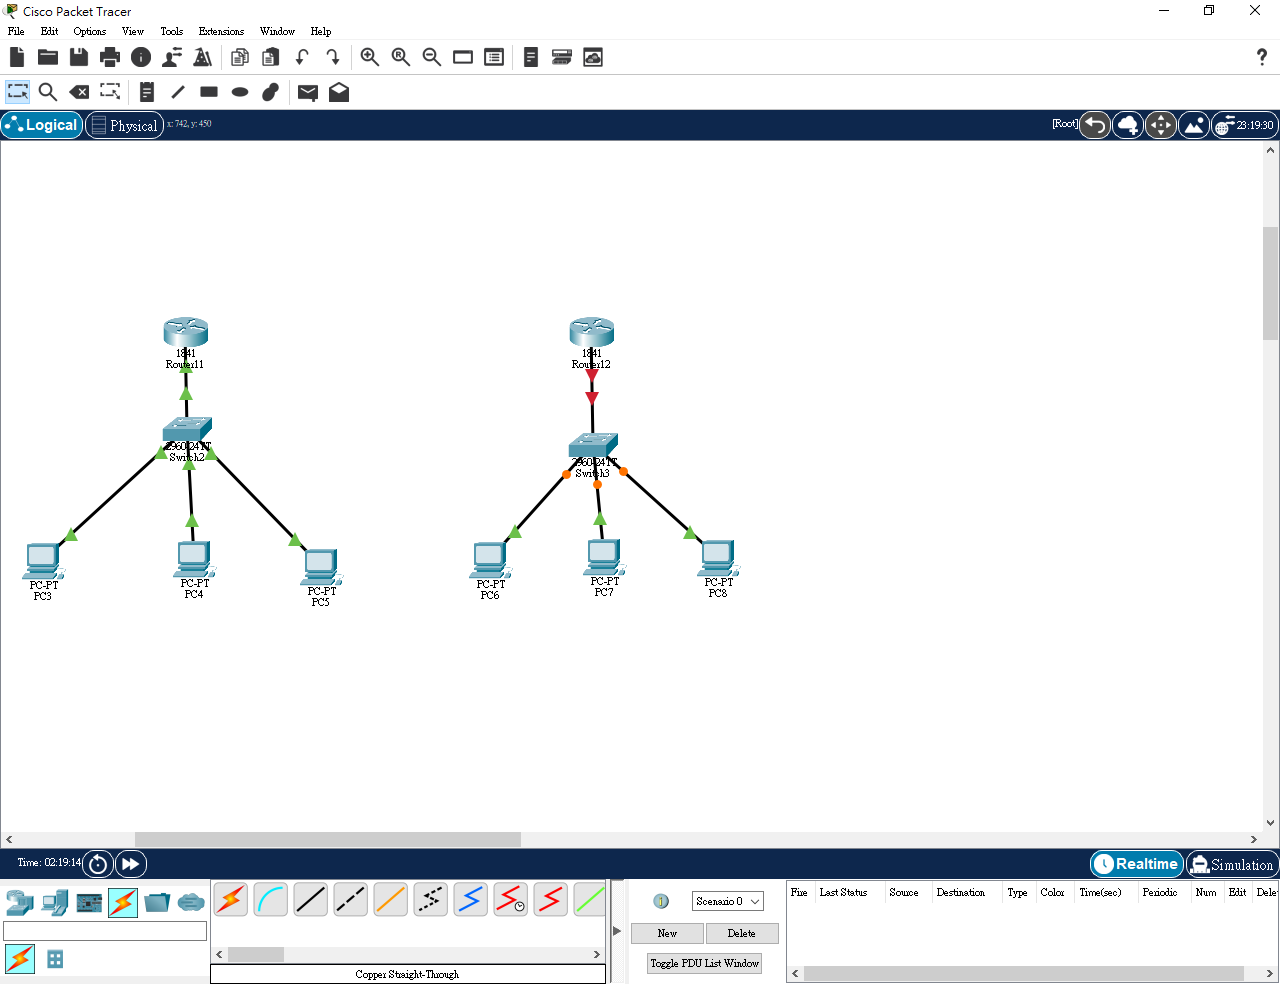Viewport: 1280px width, 984px height.
Task: Select the Connections lightning category icon
Action: pos(123,902)
